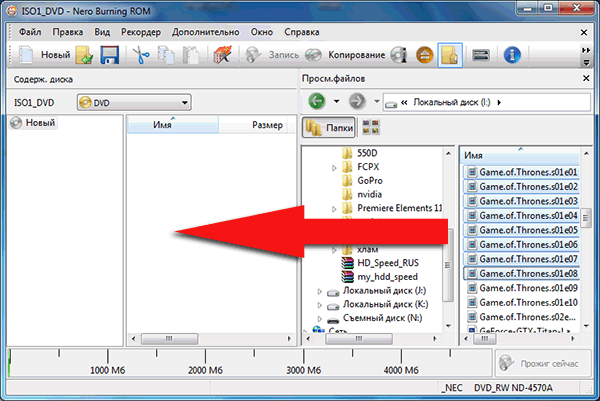Open the Справка menu
This screenshot has height=401, width=600.
coord(302,32)
